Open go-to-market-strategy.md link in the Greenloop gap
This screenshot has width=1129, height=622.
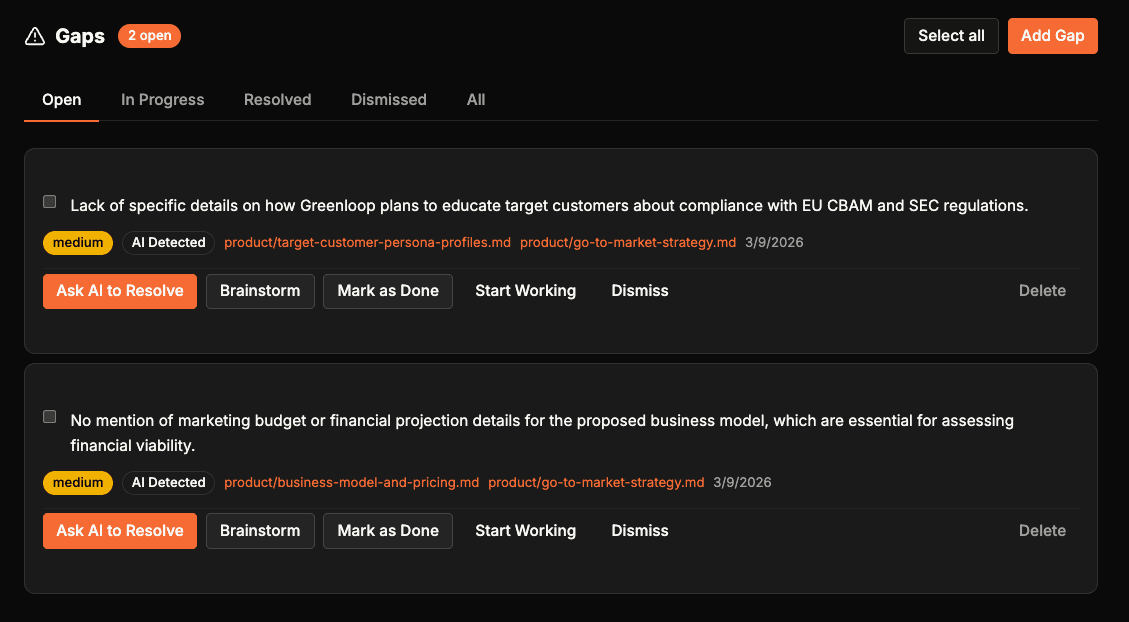pos(628,243)
